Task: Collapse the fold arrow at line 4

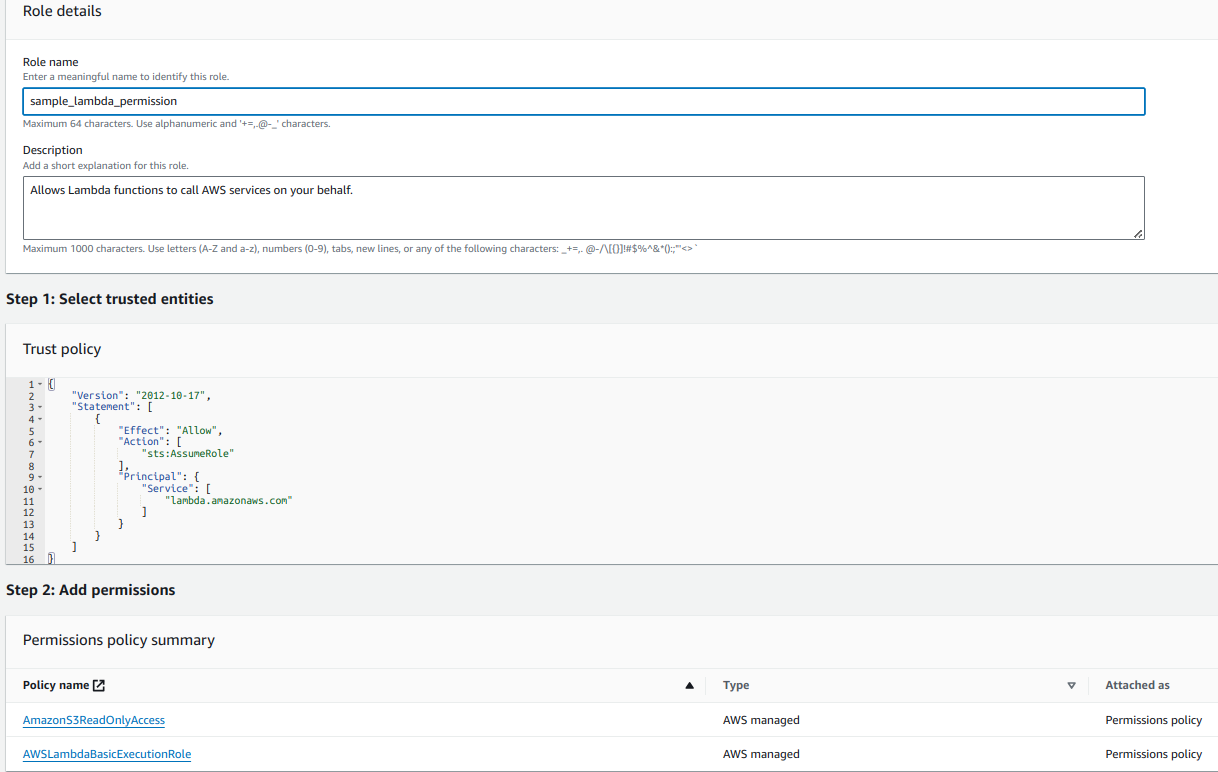Action: pos(40,419)
